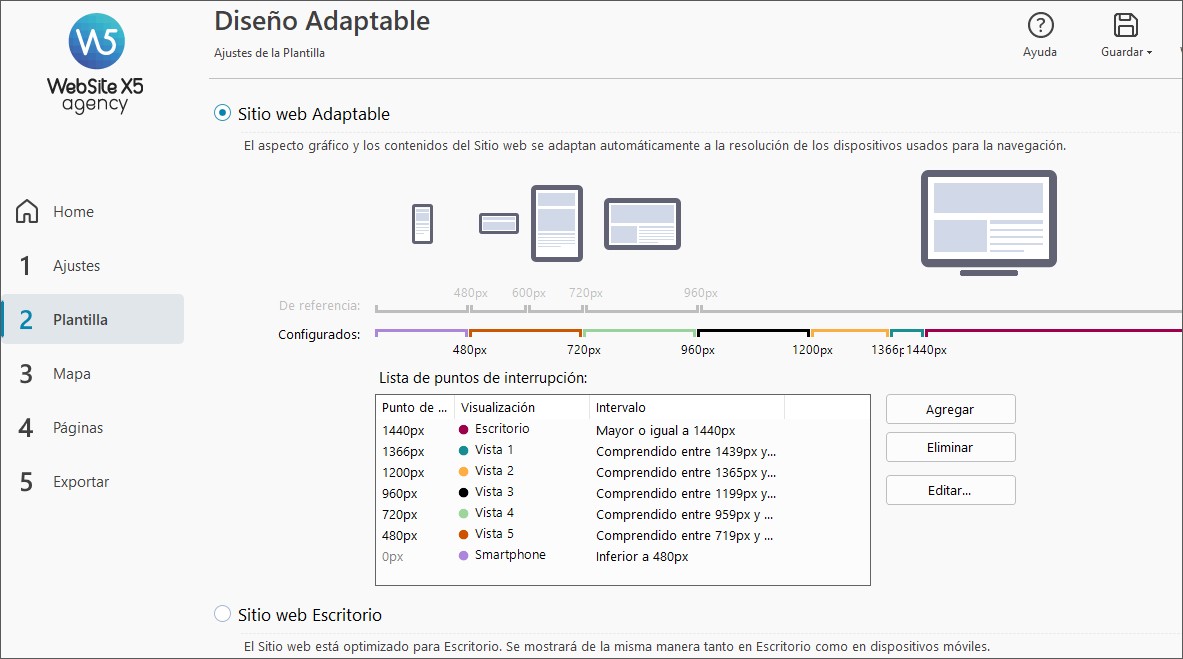Select the smartphone portrait device icon
The height and width of the screenshot is (659, 1183).
422,224
